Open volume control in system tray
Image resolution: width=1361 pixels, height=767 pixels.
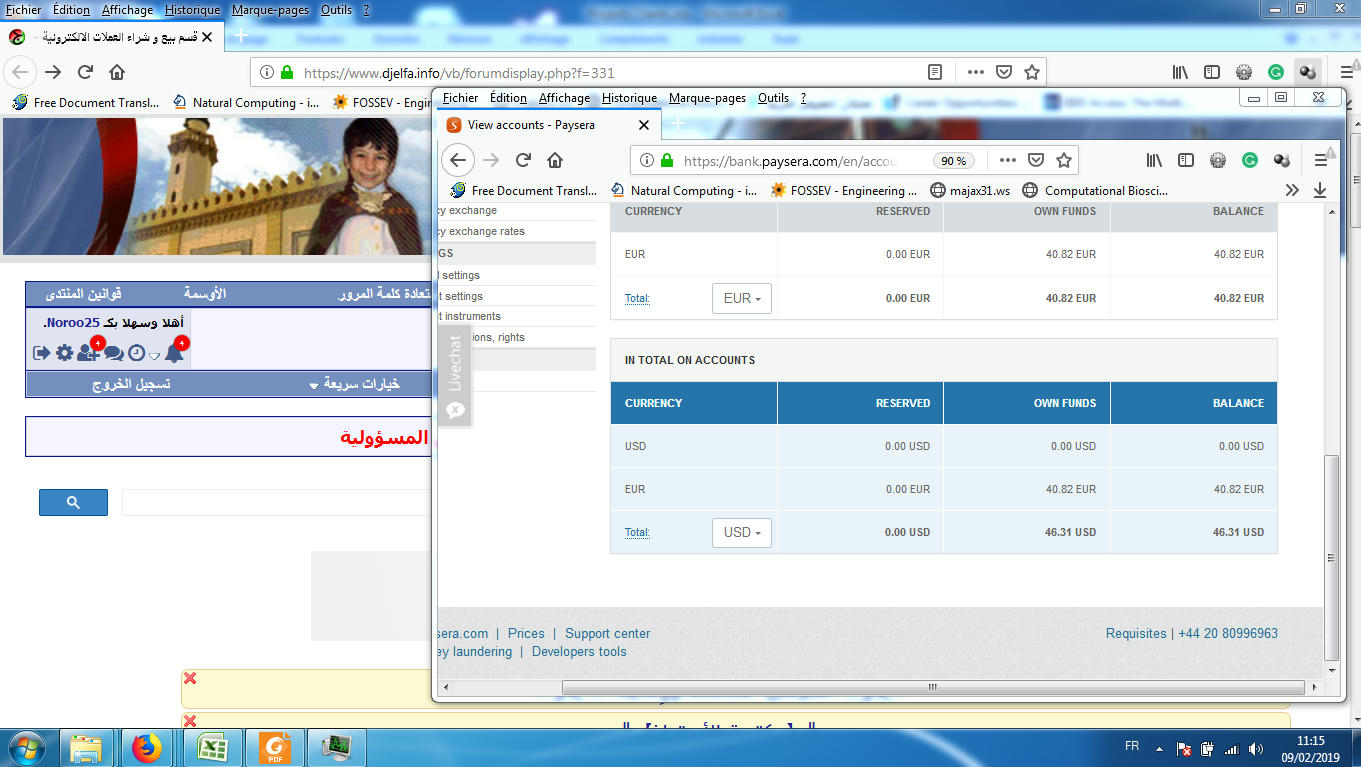pos(1258,748)
